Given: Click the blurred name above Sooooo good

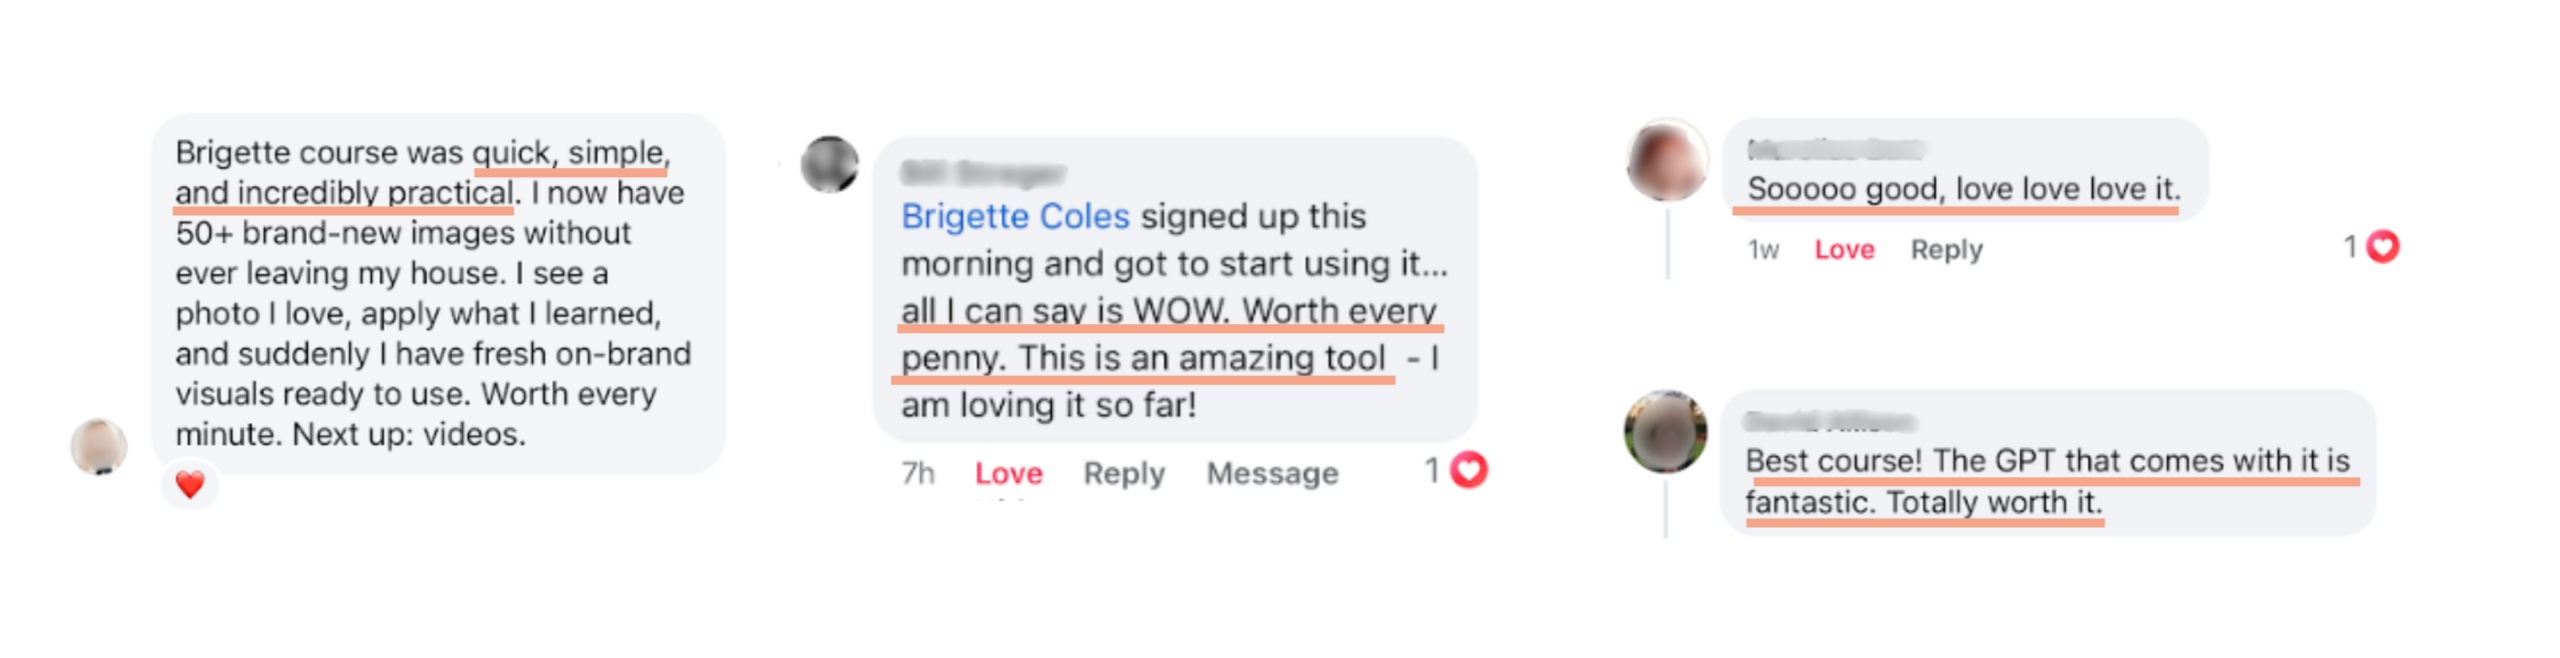Looking at the screenshot, I should (1834, 150).
